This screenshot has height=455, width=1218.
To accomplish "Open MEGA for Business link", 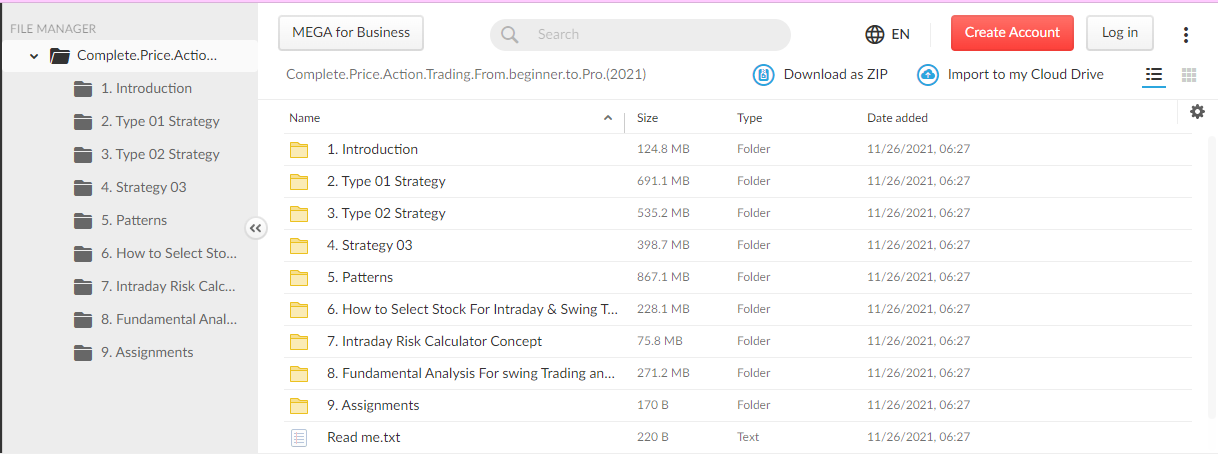I will click(351, 33).
